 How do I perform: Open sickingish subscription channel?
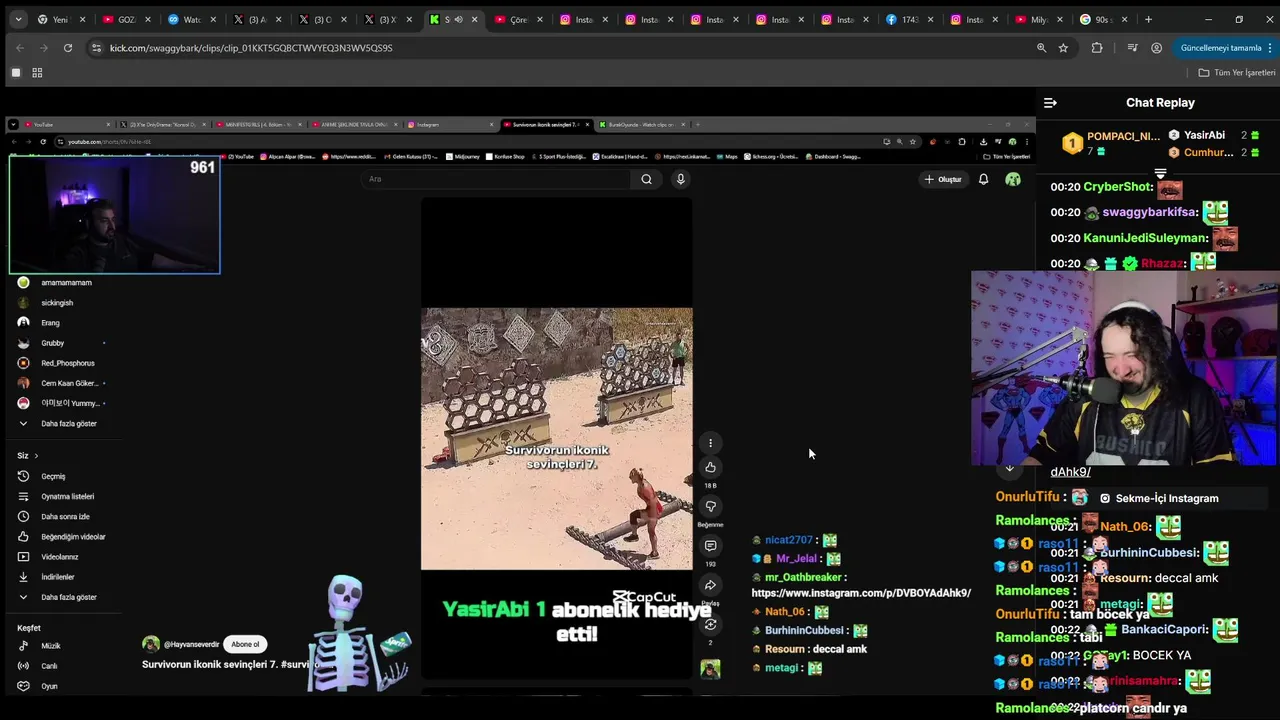tap(57, 303)
